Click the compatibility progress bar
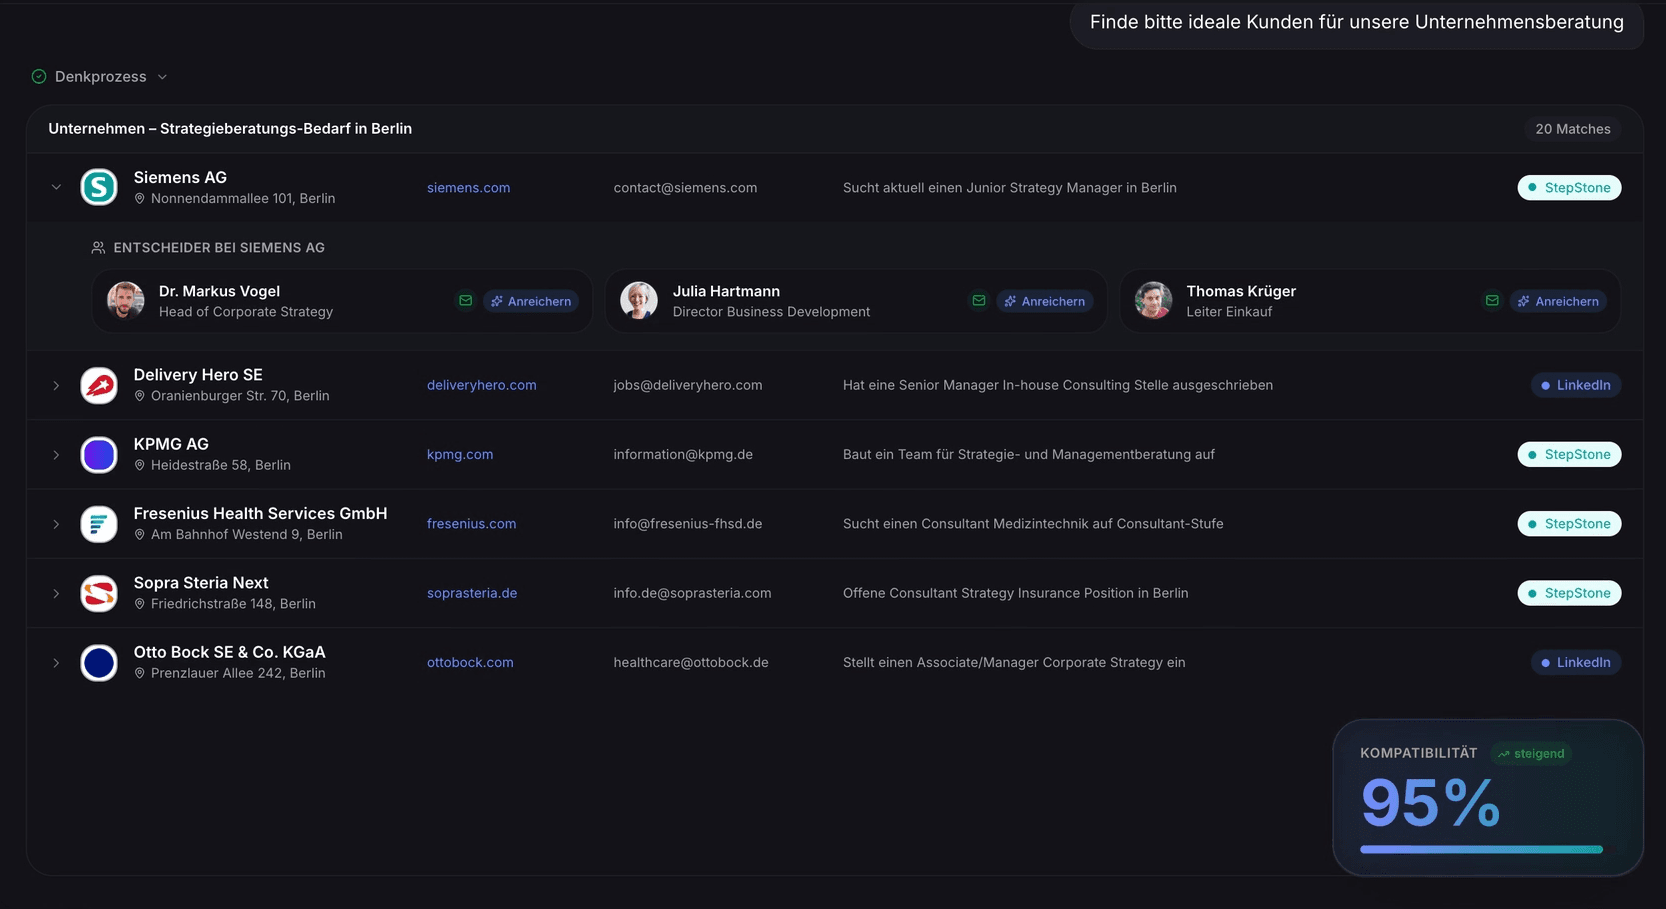This screenshot has width=1666, height=909. [1481, 850]
